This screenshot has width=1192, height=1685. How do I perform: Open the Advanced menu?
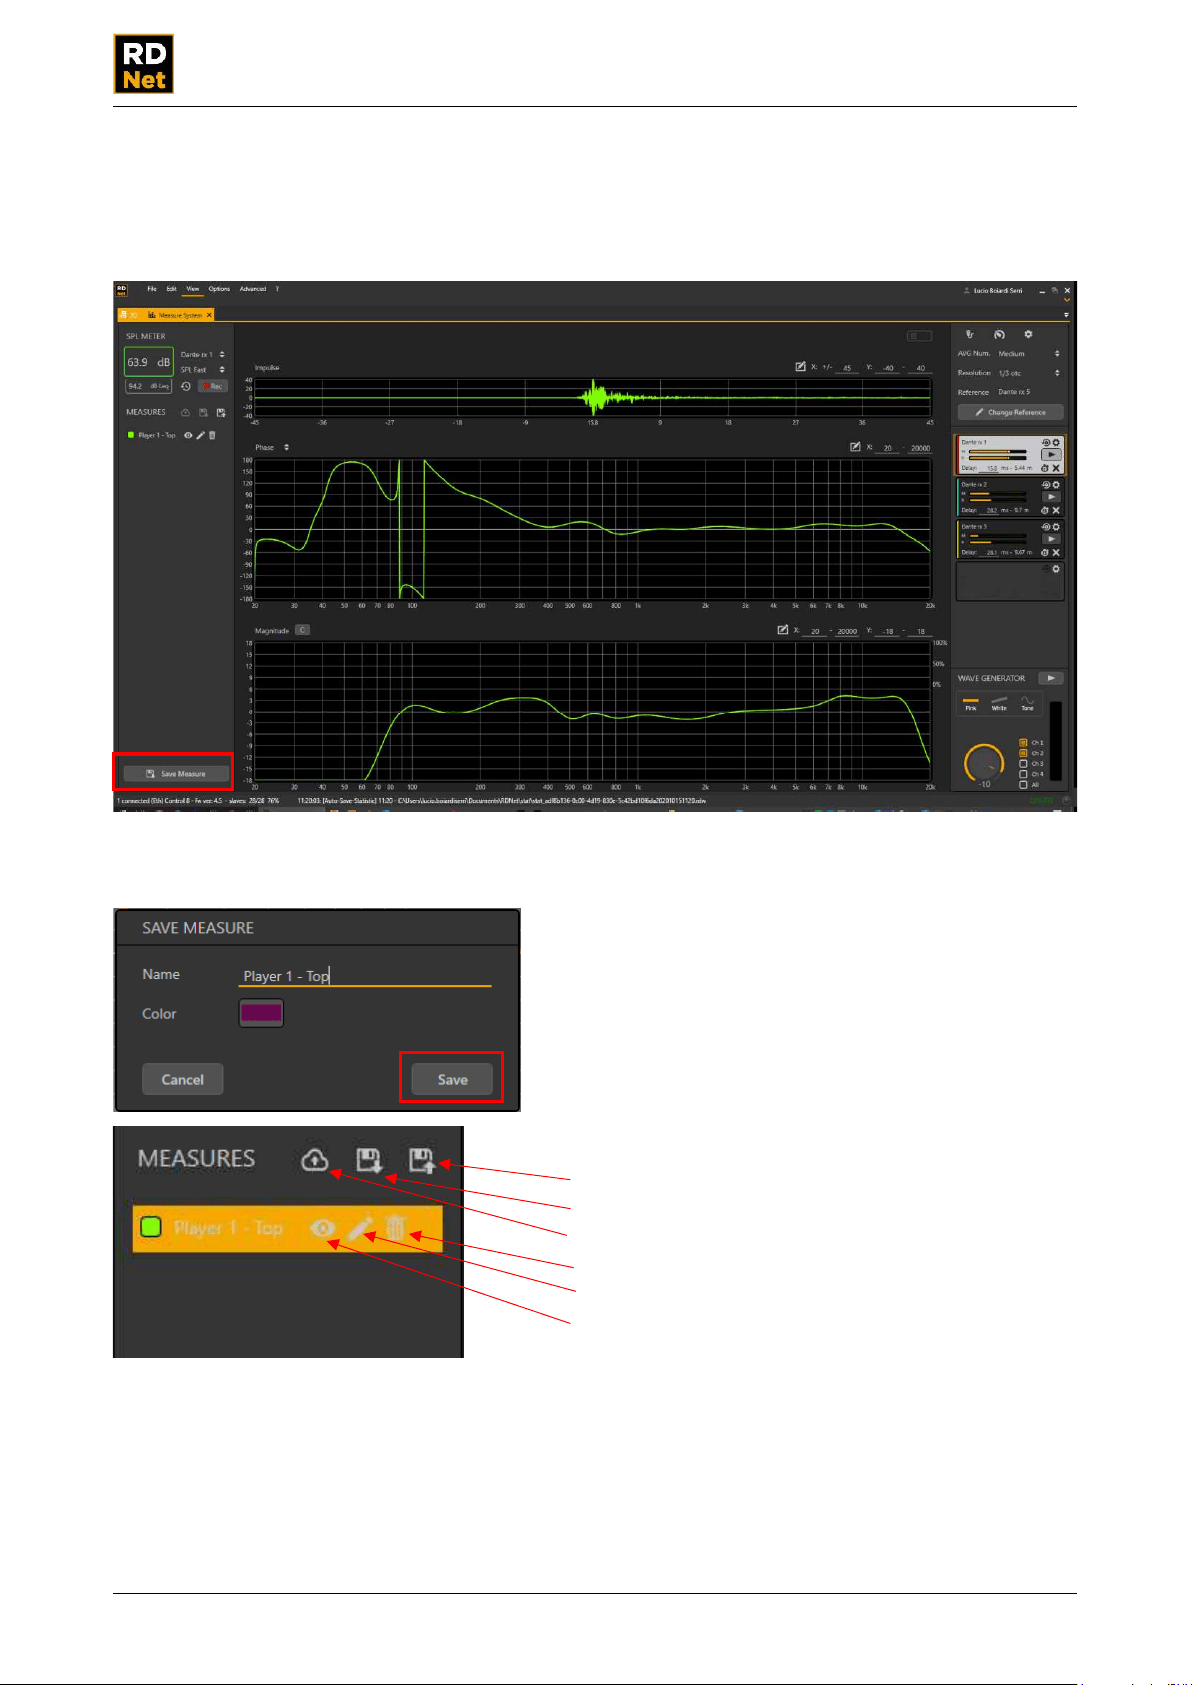tap(253, 289)
